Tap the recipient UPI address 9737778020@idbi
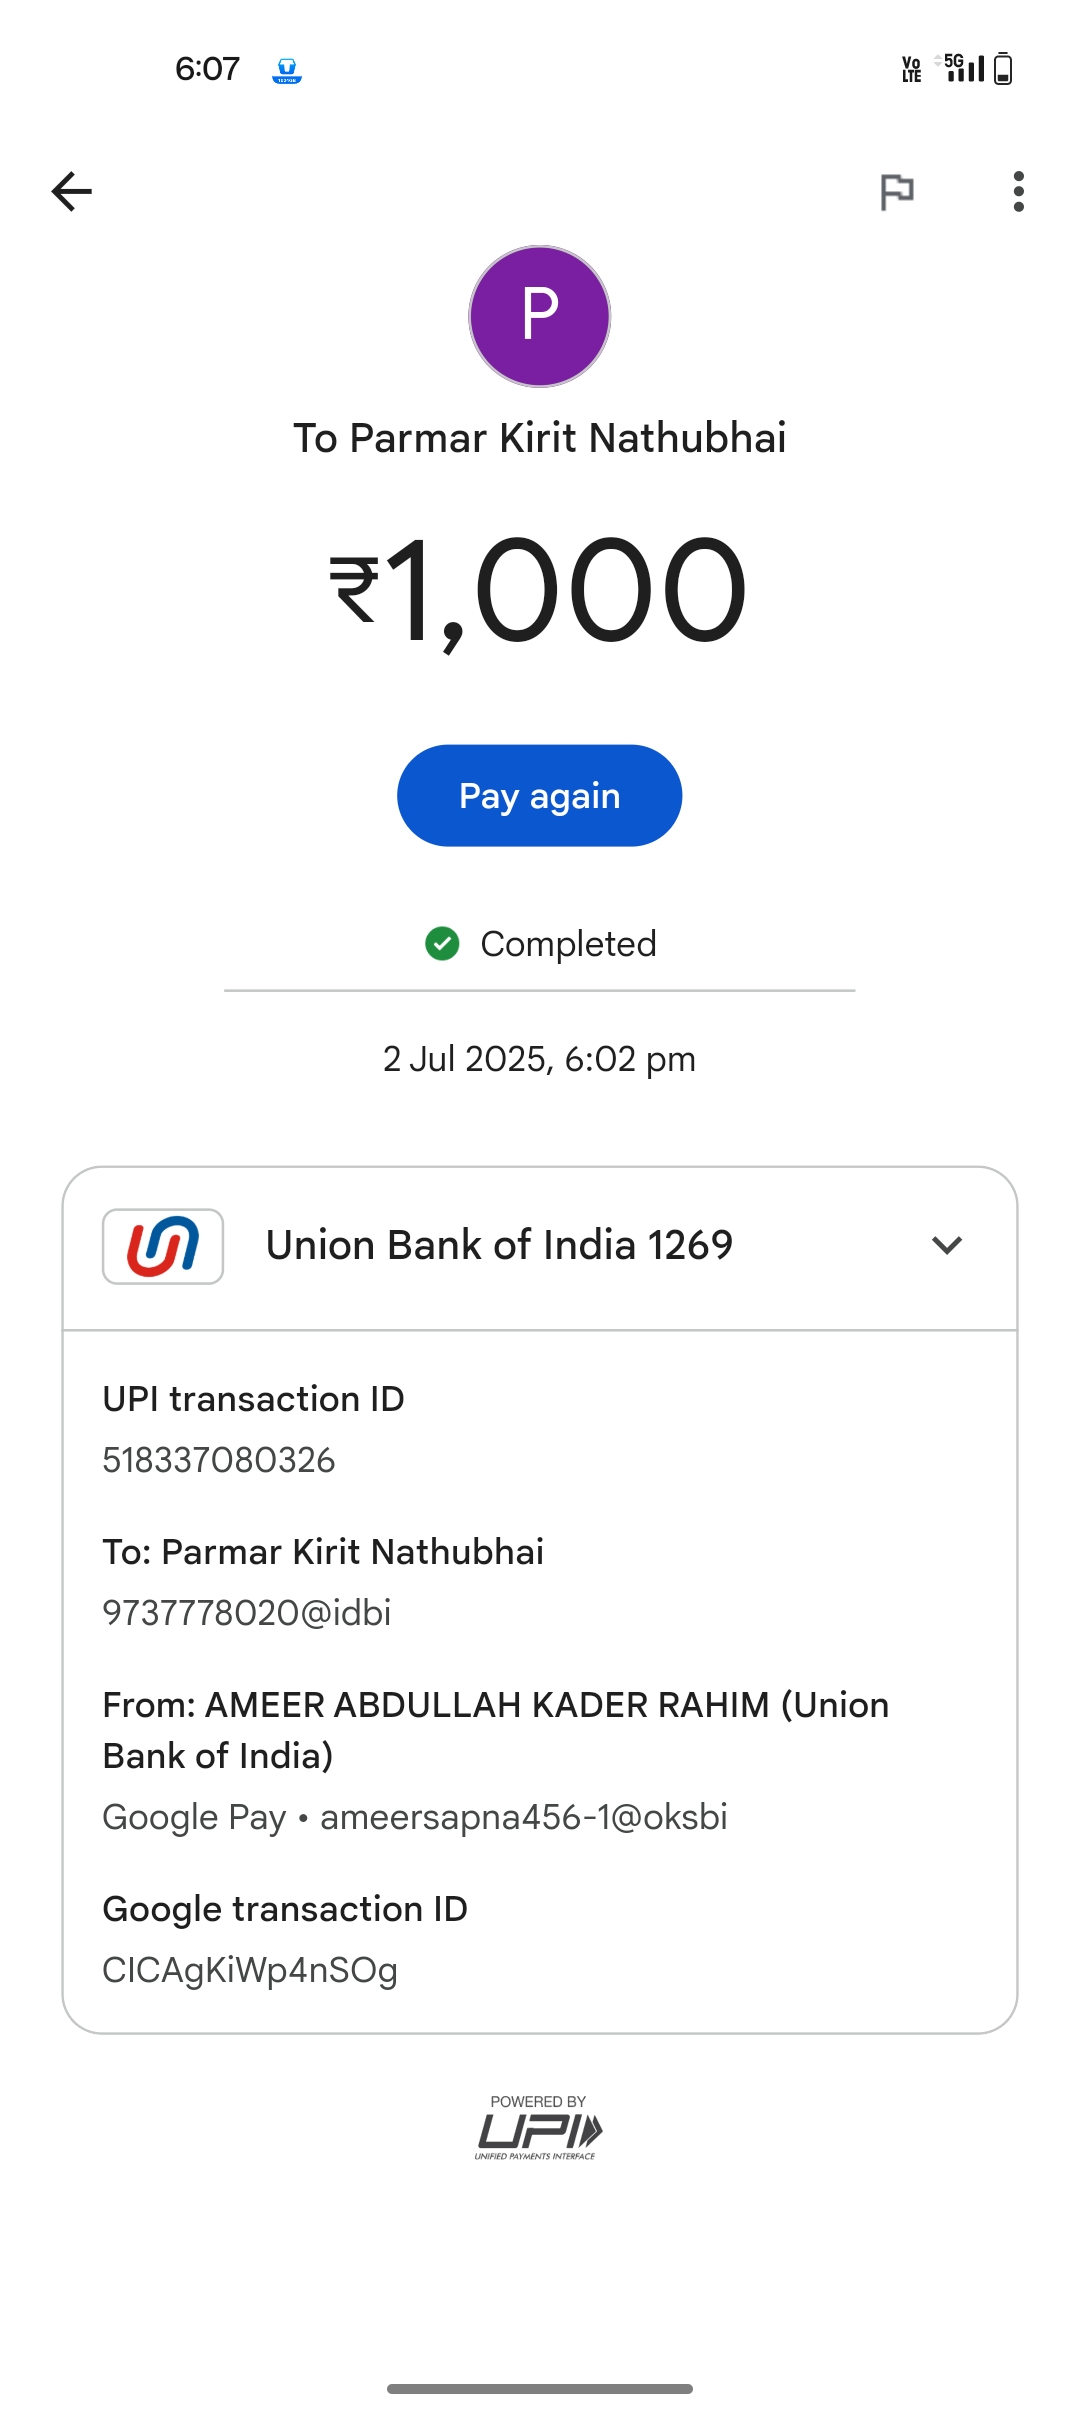The image size is (1080, 2412). 247,1613
